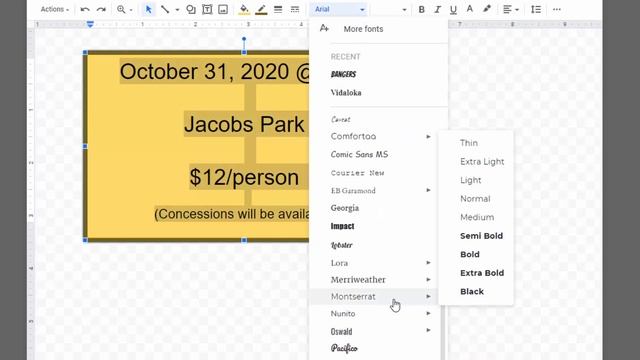Choose the recent font Bangers
Viewport: 640px width, 360px height.
(343, 74)
